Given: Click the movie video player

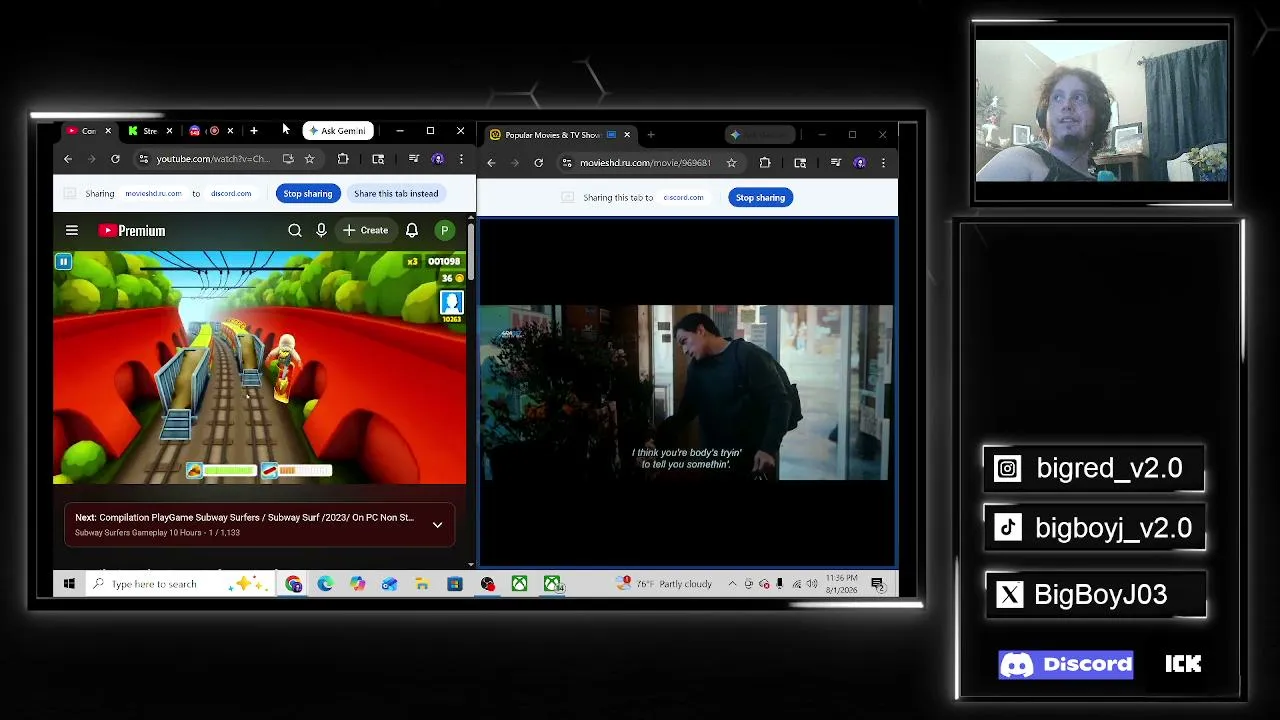Looking at the screenshot, I should 688,392.
